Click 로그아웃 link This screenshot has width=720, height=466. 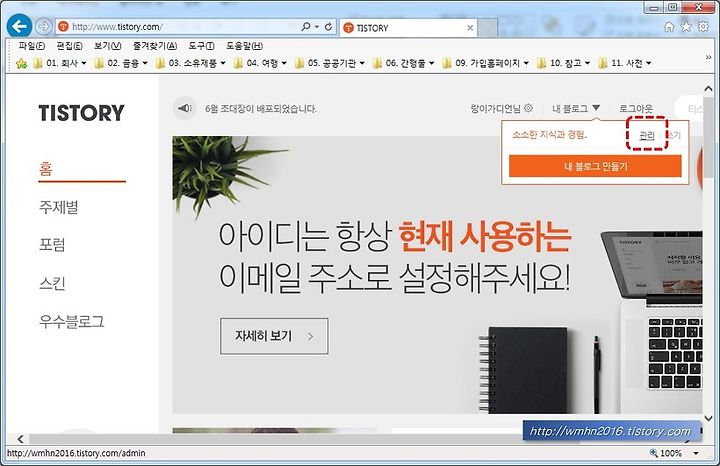click(x=636, y=108)
